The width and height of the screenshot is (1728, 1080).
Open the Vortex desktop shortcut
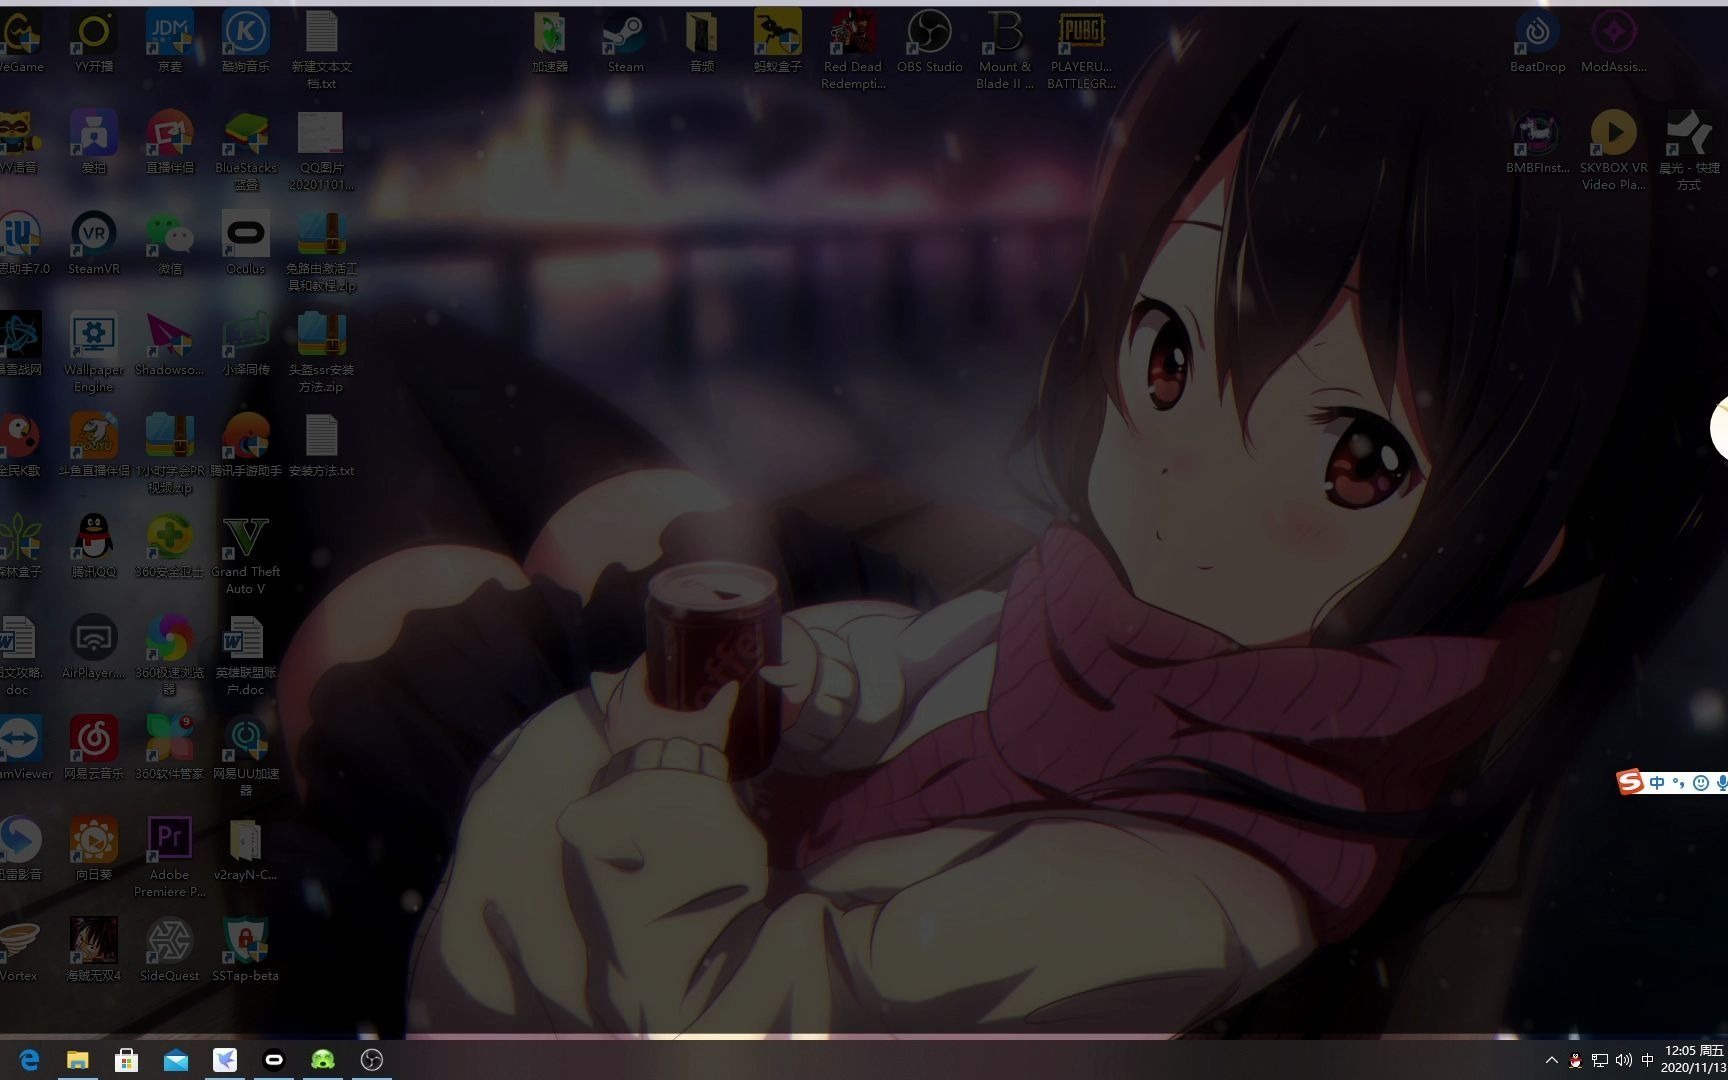point(18,951)
